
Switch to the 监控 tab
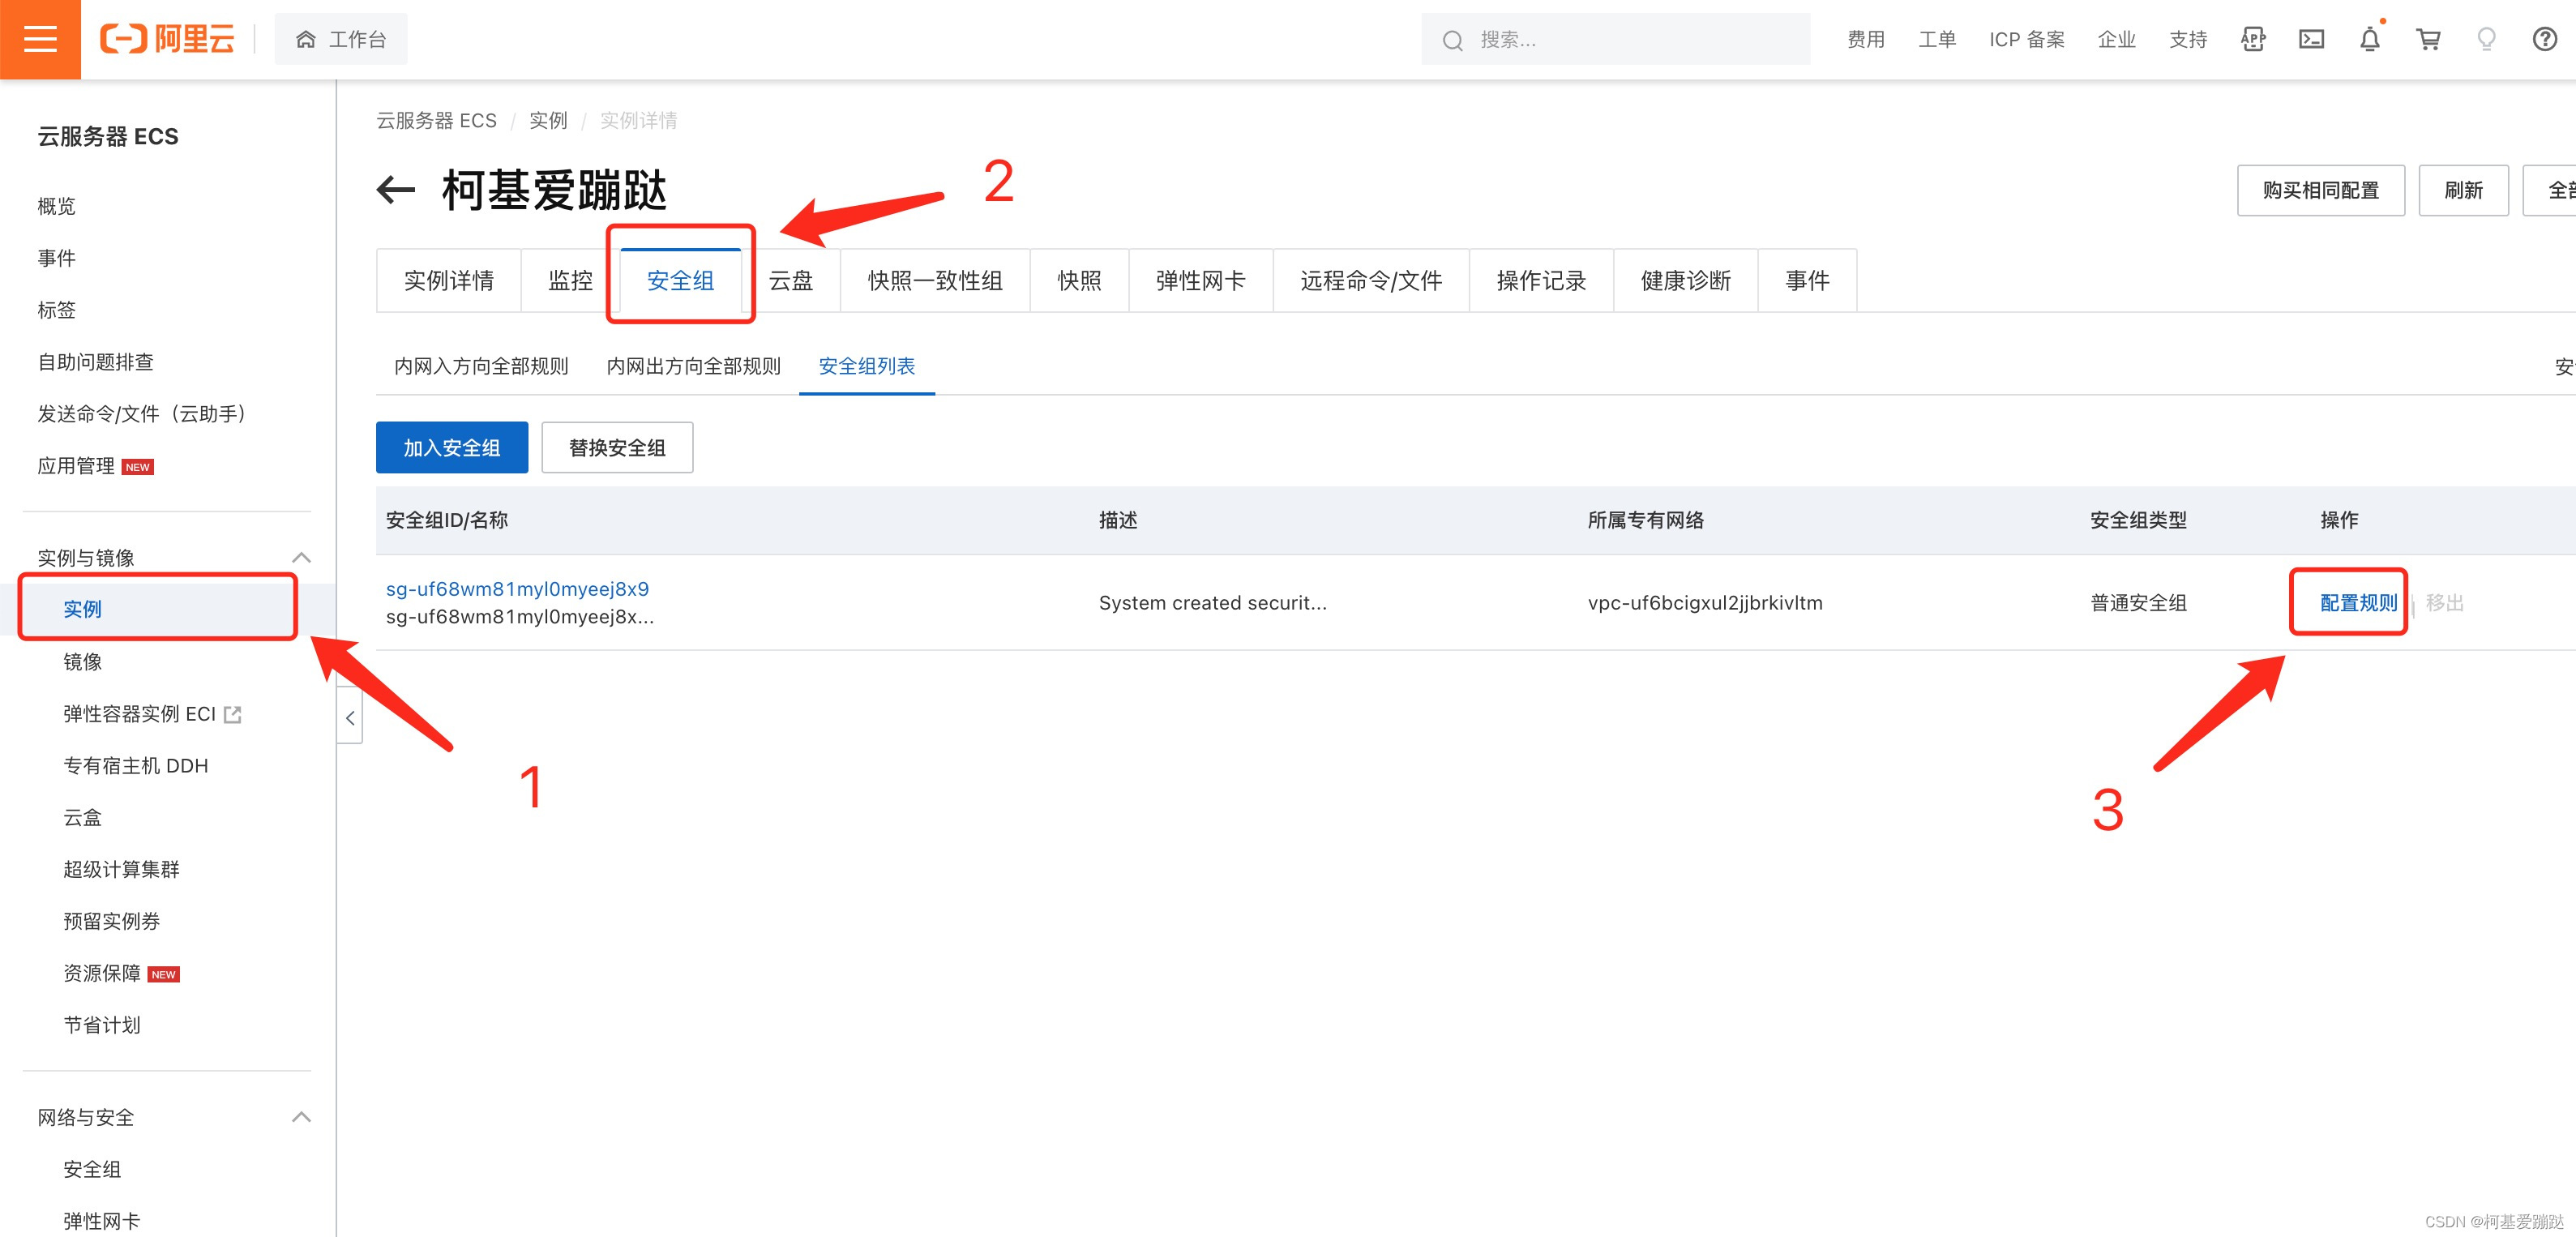point(570,281)
